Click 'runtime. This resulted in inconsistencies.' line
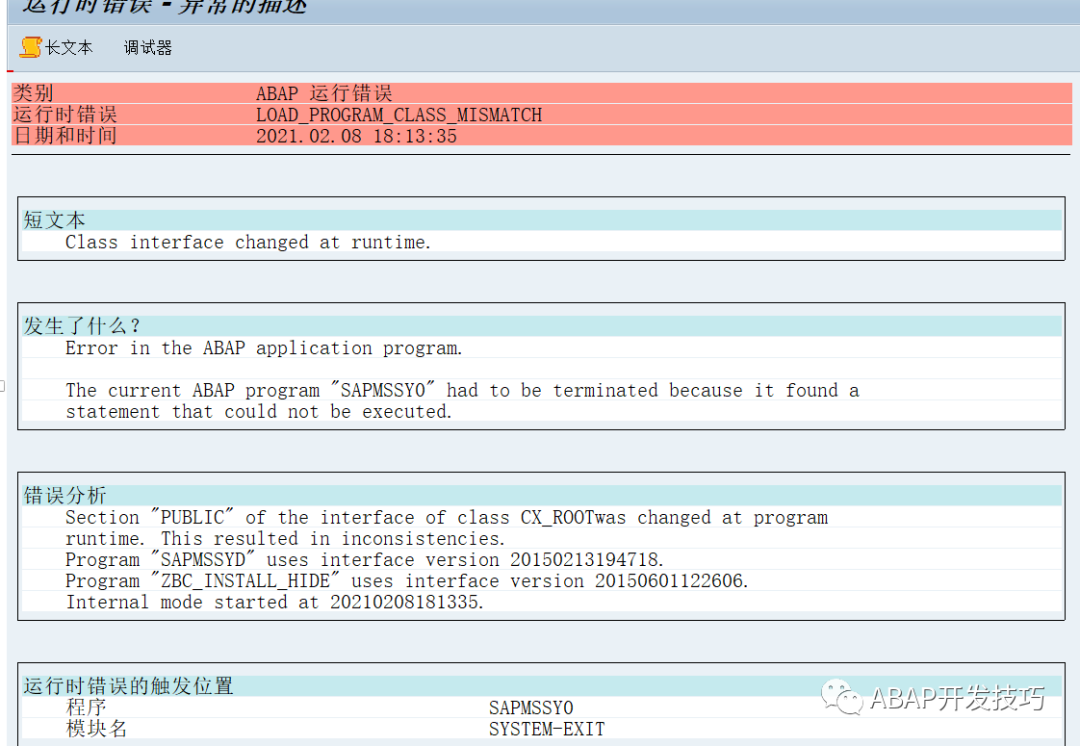Viewport: 1080px width, 746px height. click(285, 539)
